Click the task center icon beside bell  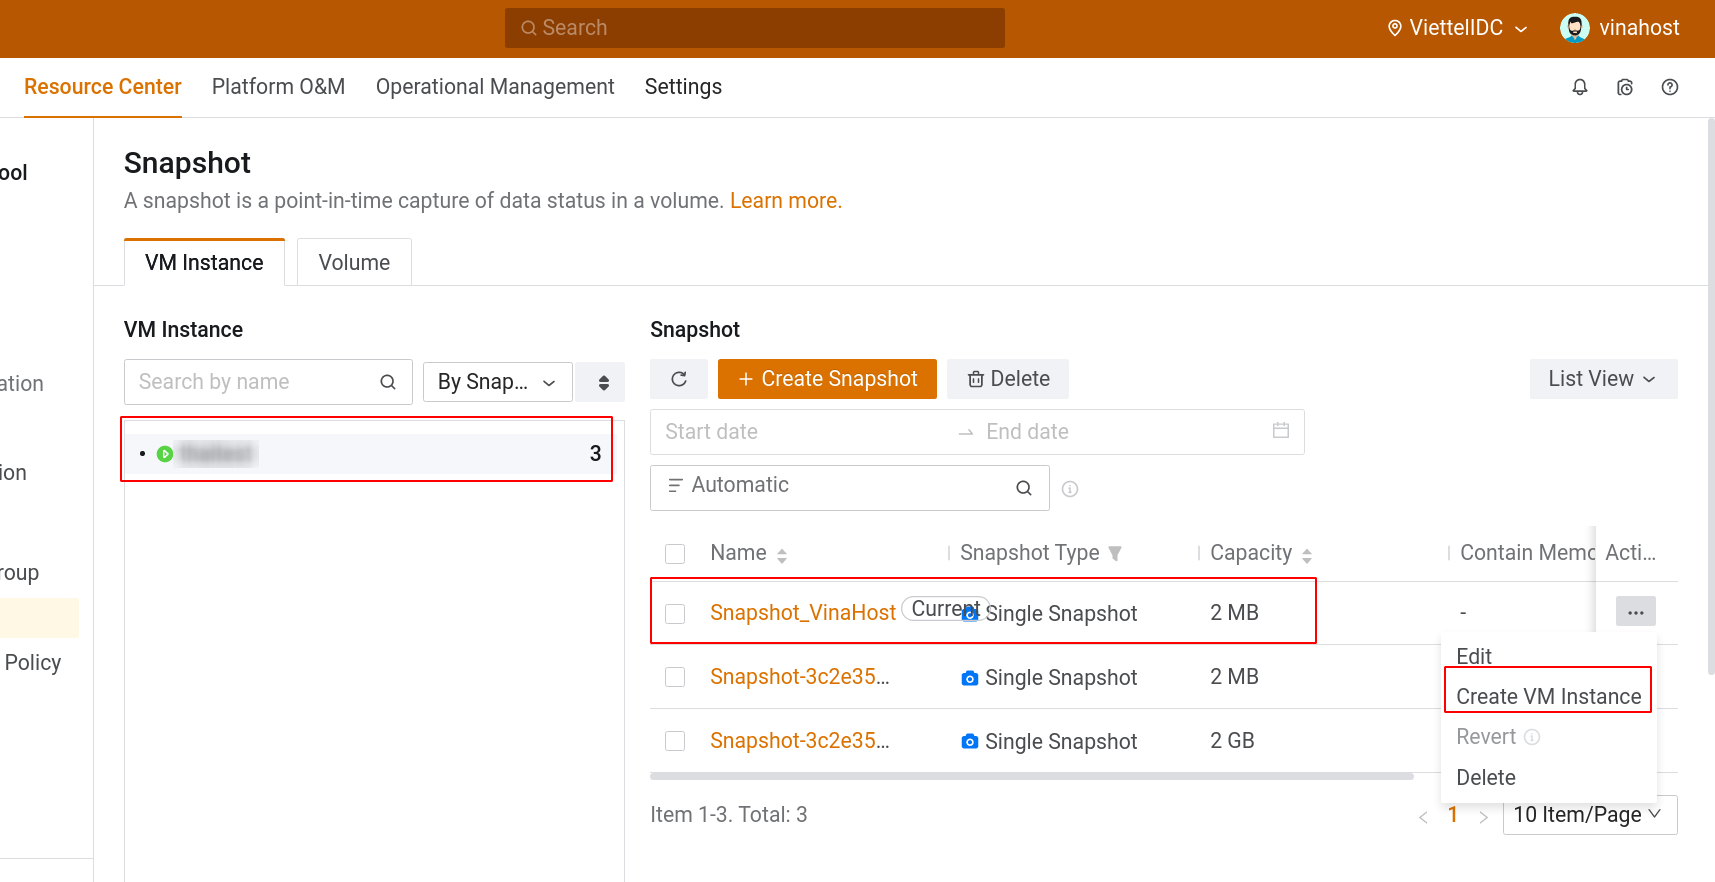[1625, 87]
